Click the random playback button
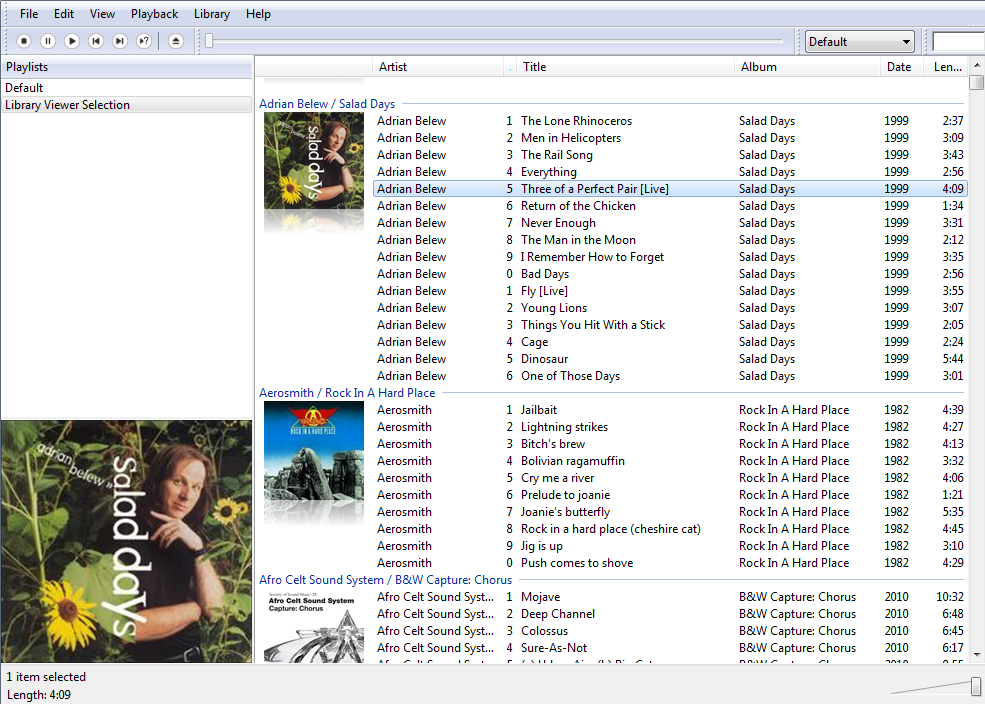 coord(144,41)
